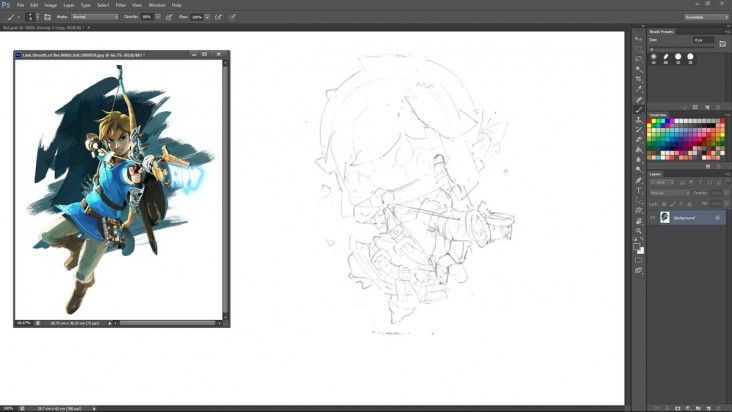
Task: Open the Opacity slider arrow in options bar
Action: (x=158, y=17)
